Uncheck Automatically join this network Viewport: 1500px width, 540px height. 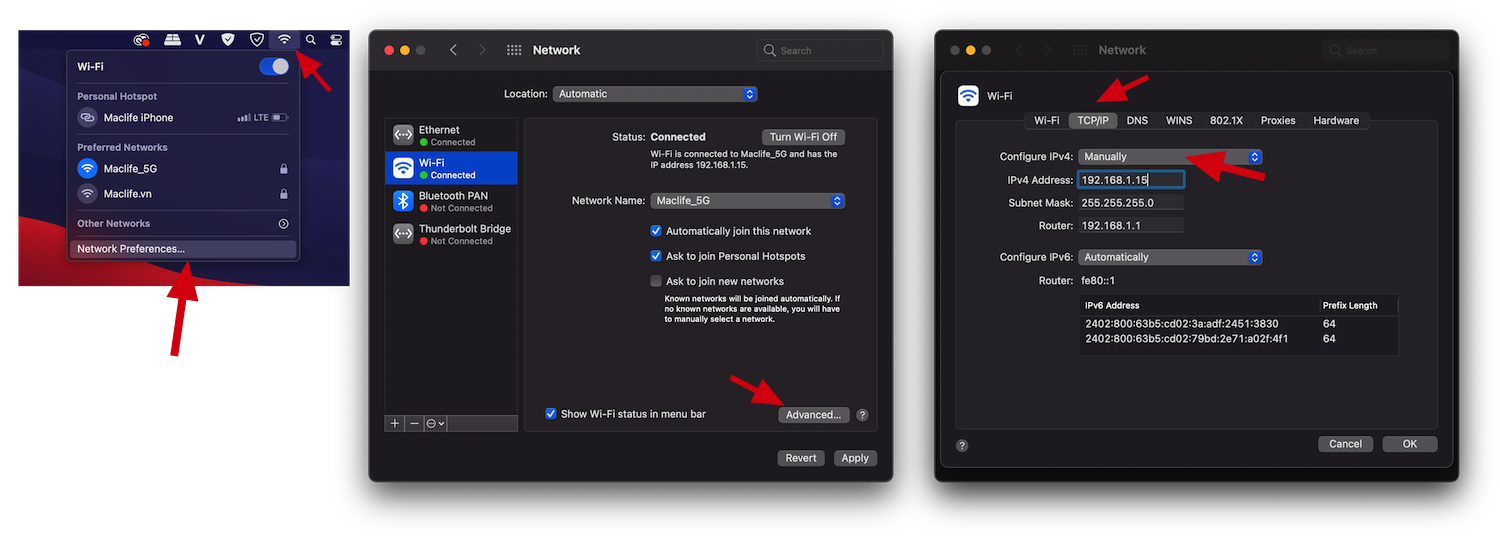pos(656,231)
